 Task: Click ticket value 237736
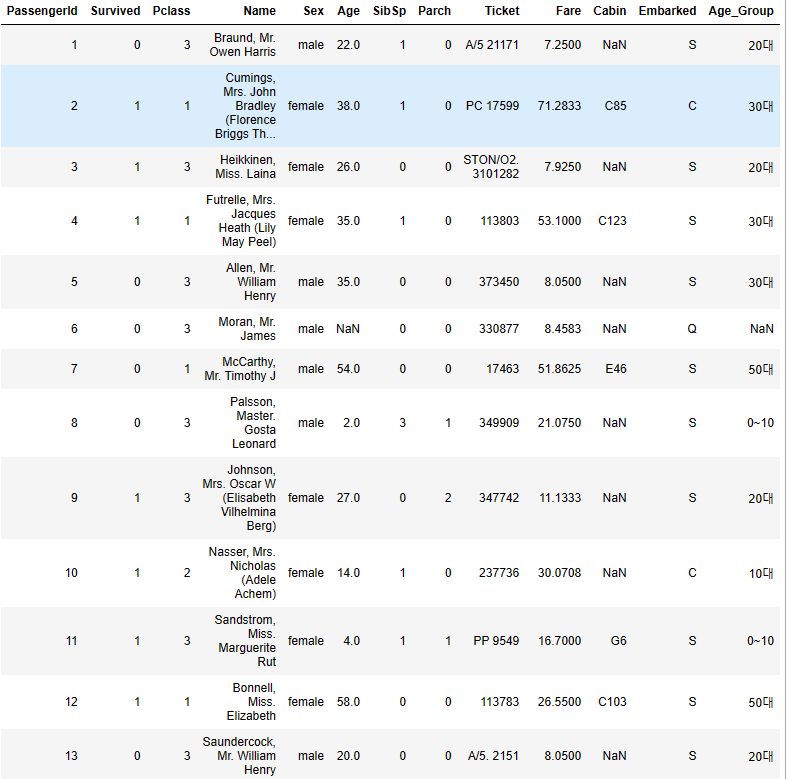499,573
